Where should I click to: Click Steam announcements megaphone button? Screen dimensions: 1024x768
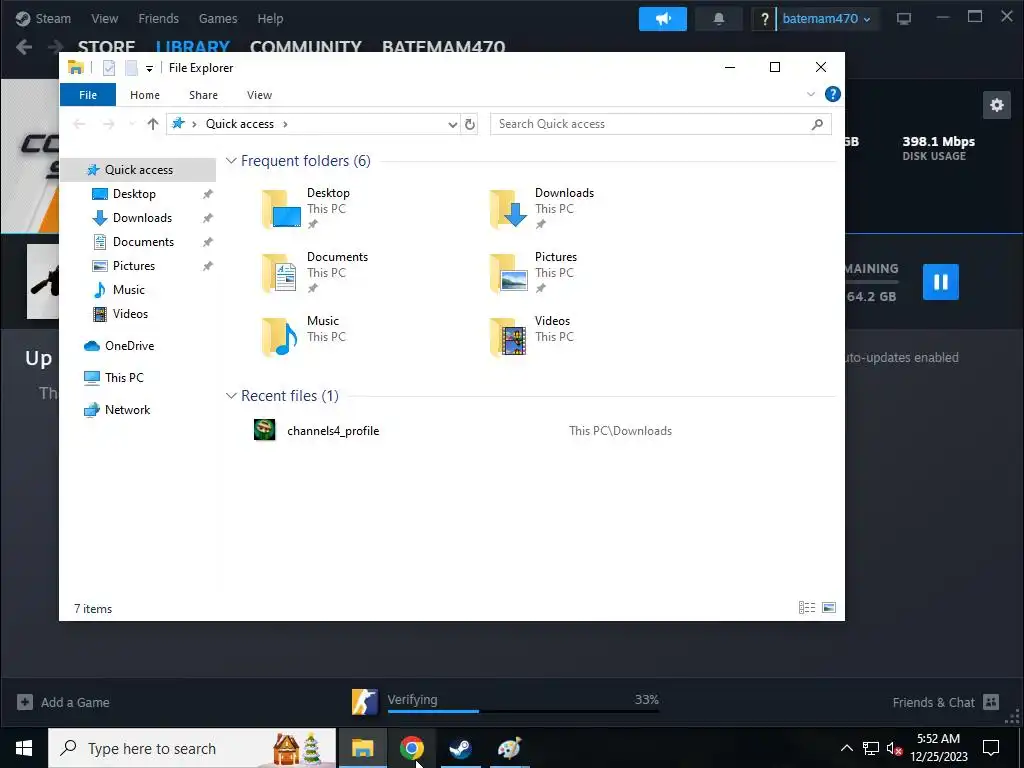[x=663, y=19]
